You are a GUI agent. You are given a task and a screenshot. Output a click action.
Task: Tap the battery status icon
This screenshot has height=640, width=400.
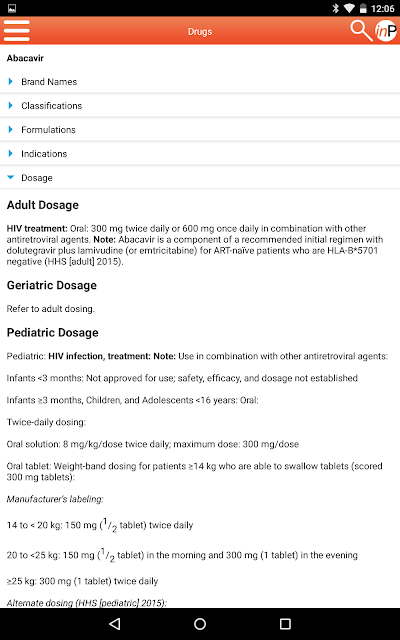click(363, 8)
